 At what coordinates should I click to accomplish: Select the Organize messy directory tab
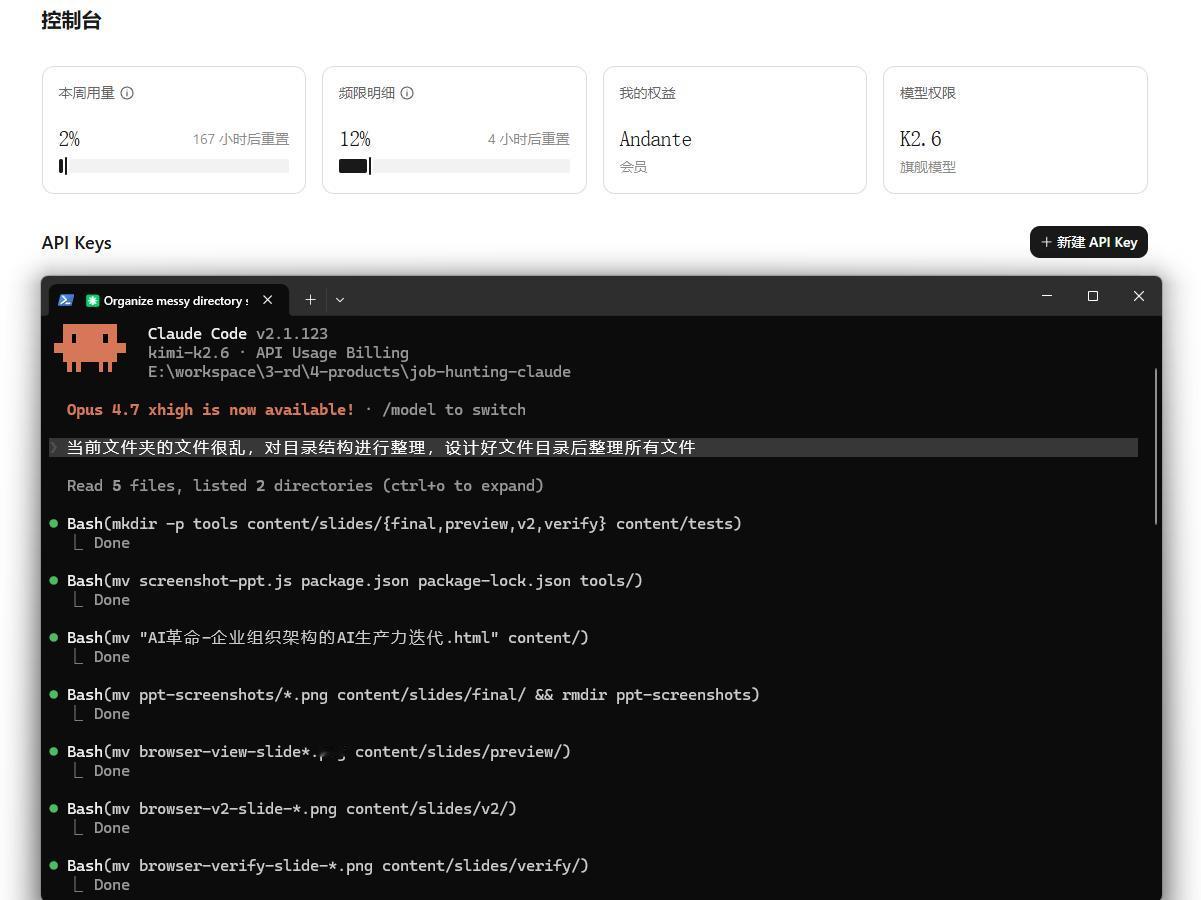(x=169, y=300)
